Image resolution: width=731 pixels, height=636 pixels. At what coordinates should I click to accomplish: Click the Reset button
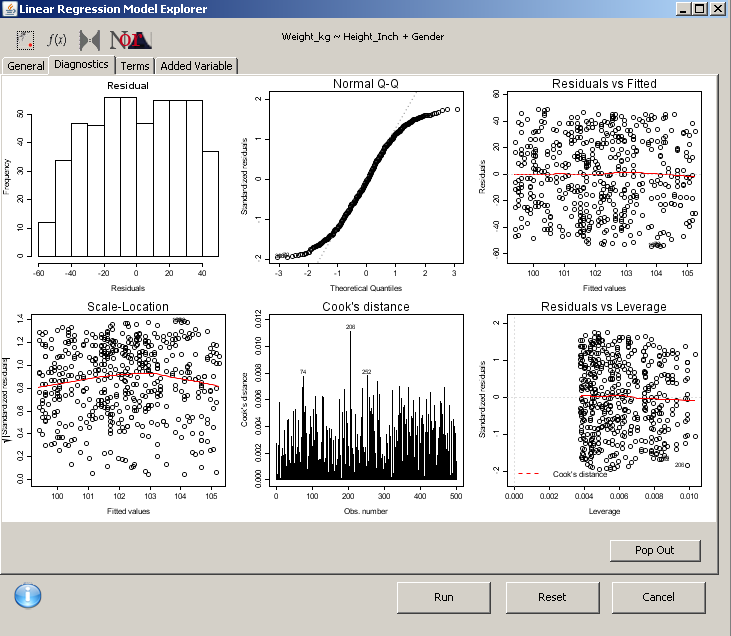[551, 597]
